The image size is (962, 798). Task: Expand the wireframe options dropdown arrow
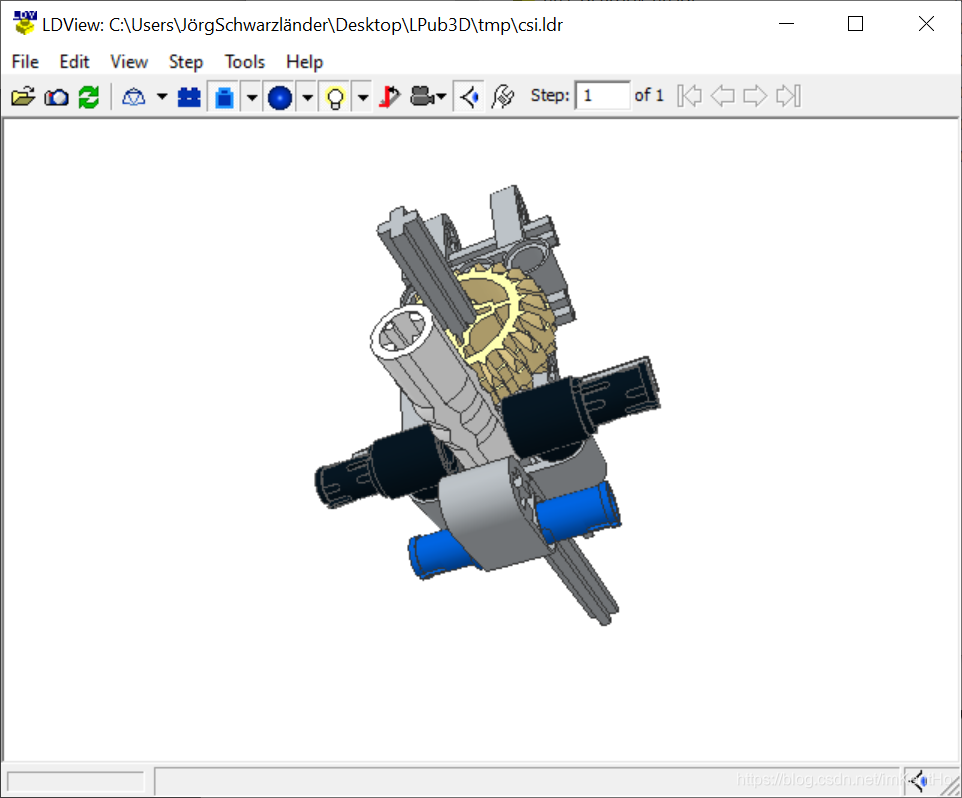pos(162,97)
